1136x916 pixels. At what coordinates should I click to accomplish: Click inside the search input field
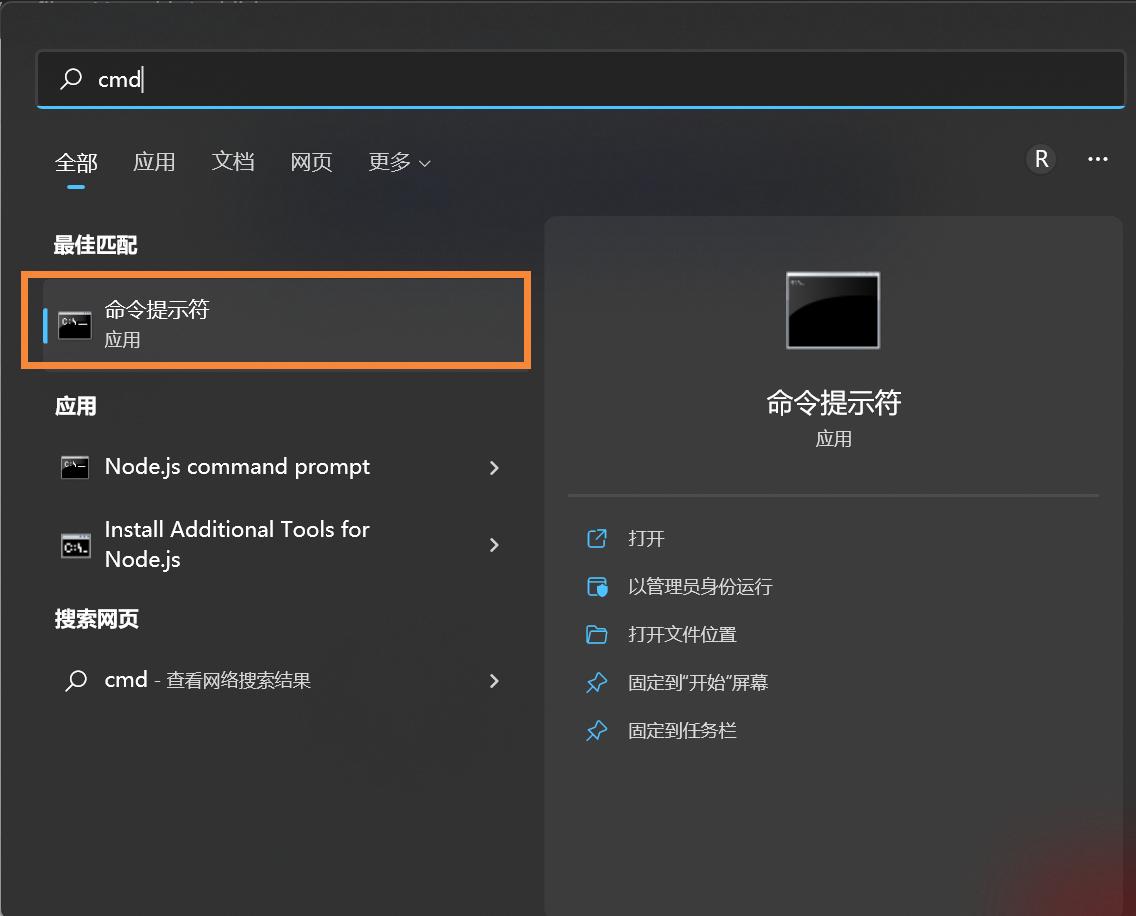click(x=300, y=78)
